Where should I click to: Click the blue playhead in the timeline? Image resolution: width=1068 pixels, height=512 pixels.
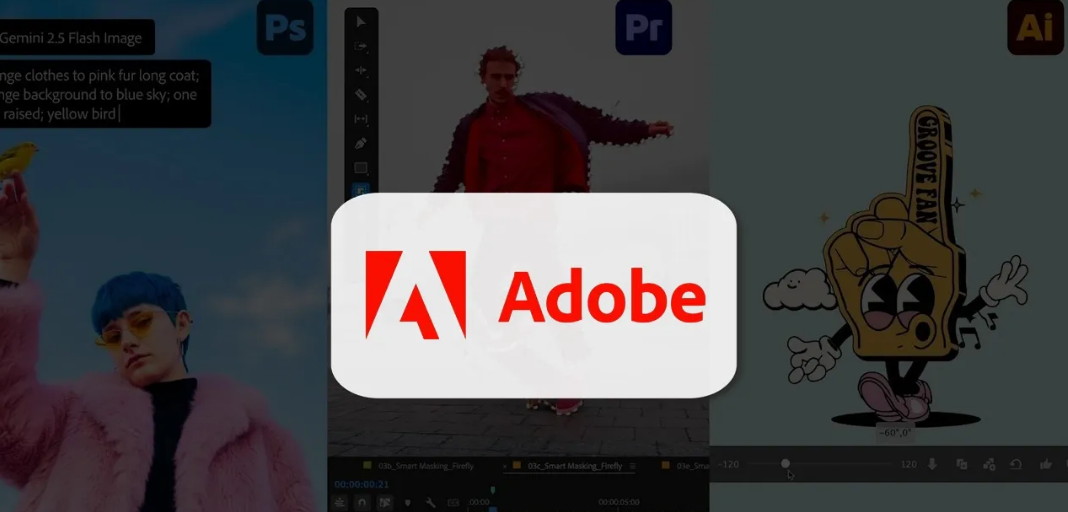click(492, 507)
